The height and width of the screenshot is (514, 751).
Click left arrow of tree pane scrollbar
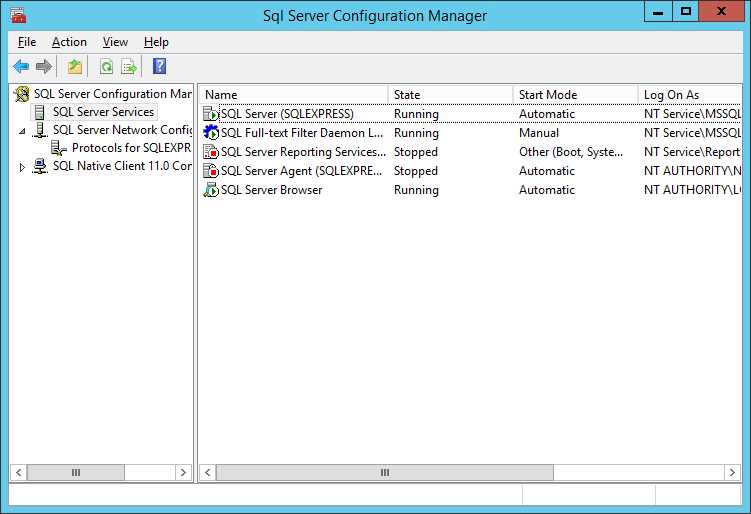(x=18, y=473)
